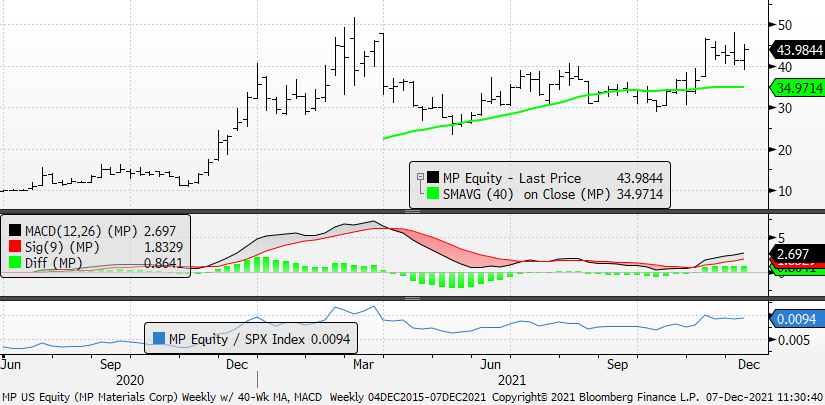This screenshot has height=405, width=825.
Task: Select the black MP Equity legend swatch
Action: [434, 178]
